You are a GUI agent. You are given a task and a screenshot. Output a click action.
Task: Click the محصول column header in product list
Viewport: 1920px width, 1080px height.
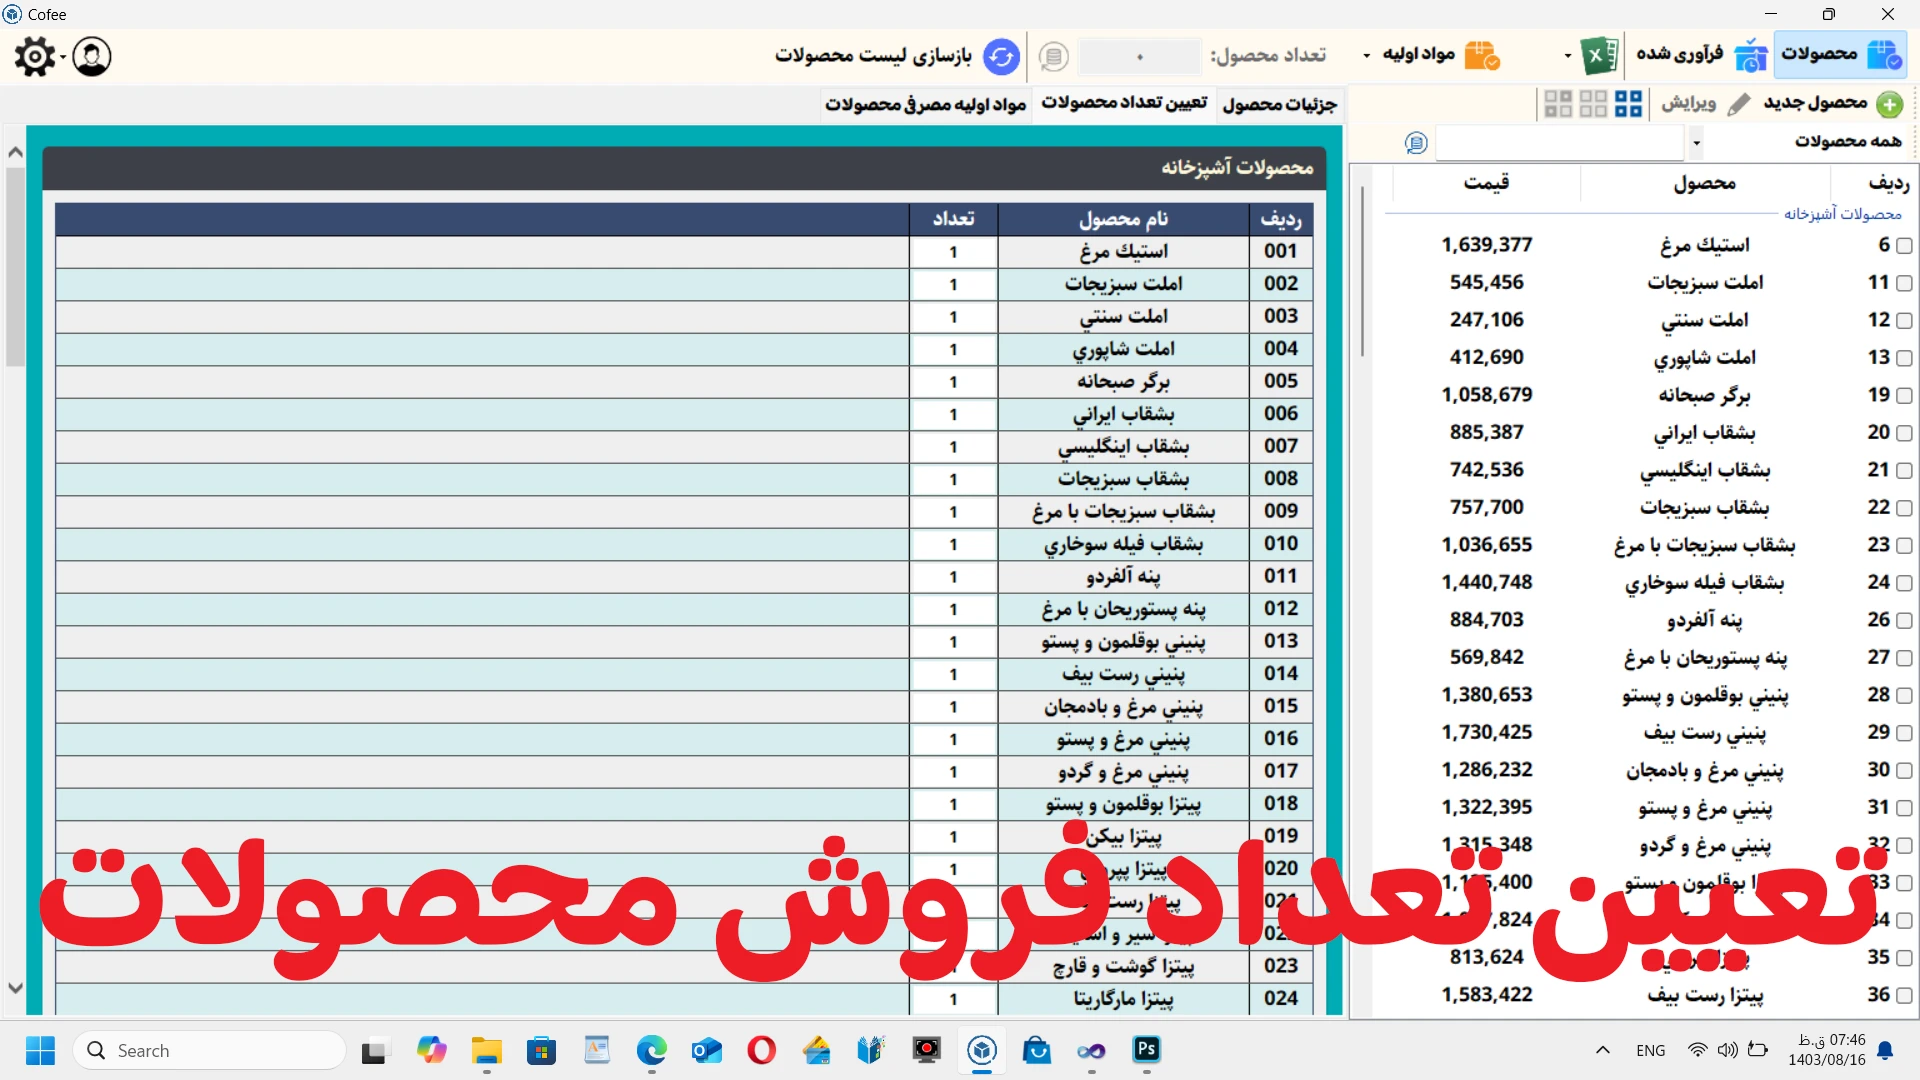(x=1705, y=183)
